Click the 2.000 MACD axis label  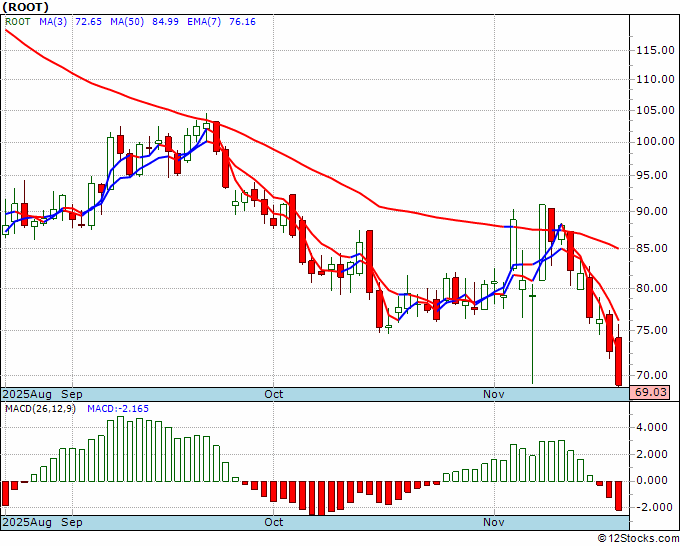click(x=652, y=454)
